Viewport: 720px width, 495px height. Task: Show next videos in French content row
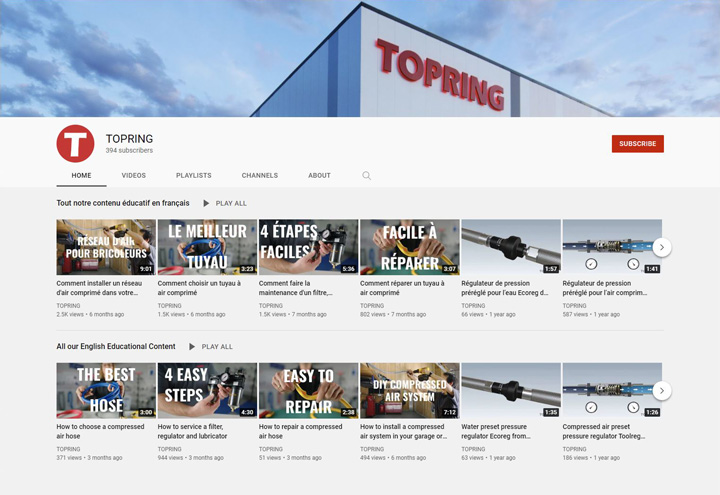(662, 247)
